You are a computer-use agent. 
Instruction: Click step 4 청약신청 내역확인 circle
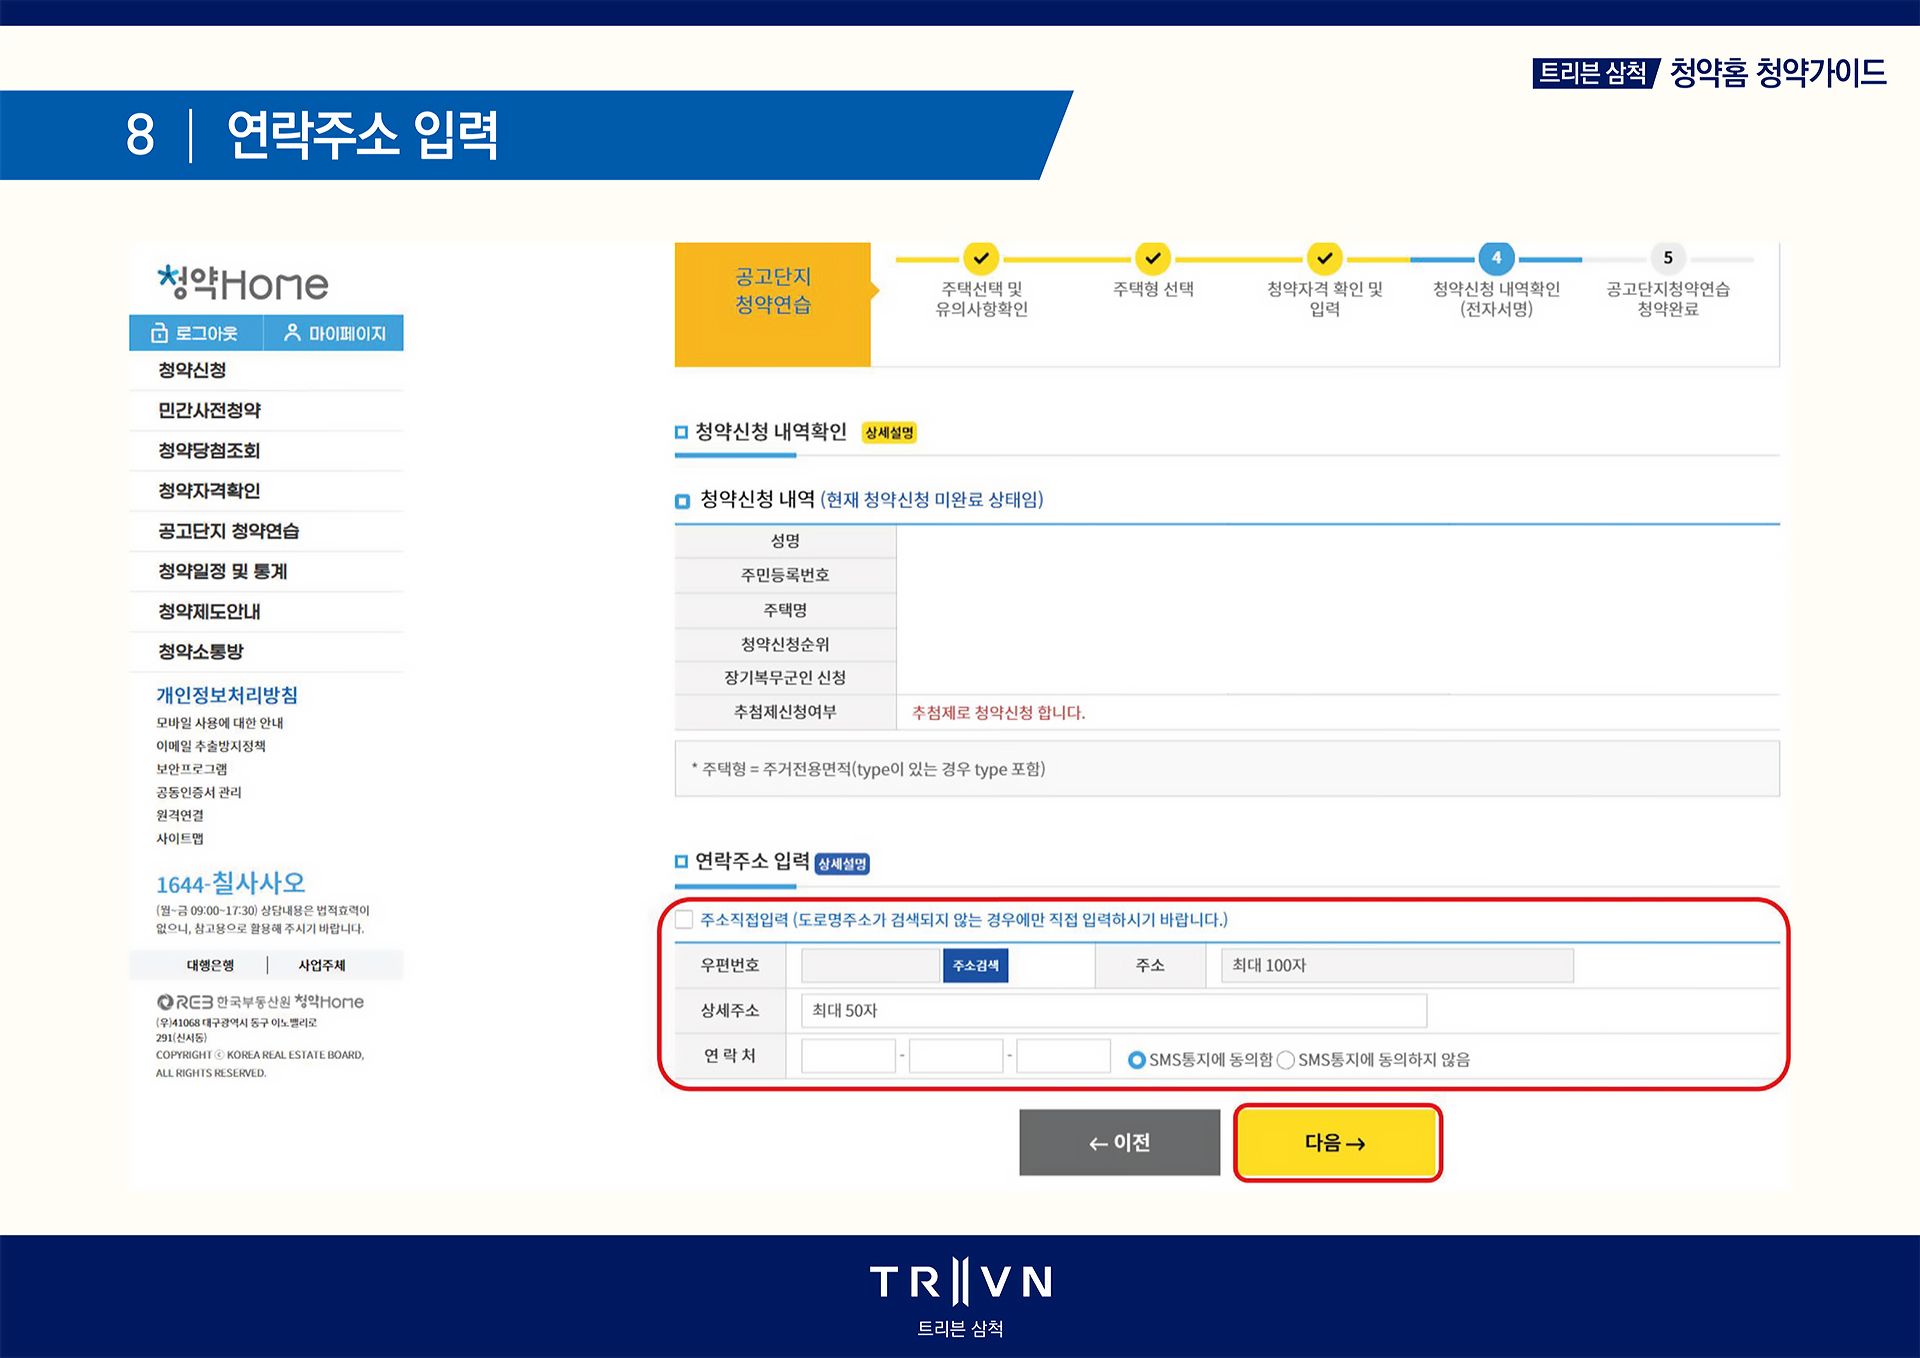(x=1495, y=258)
